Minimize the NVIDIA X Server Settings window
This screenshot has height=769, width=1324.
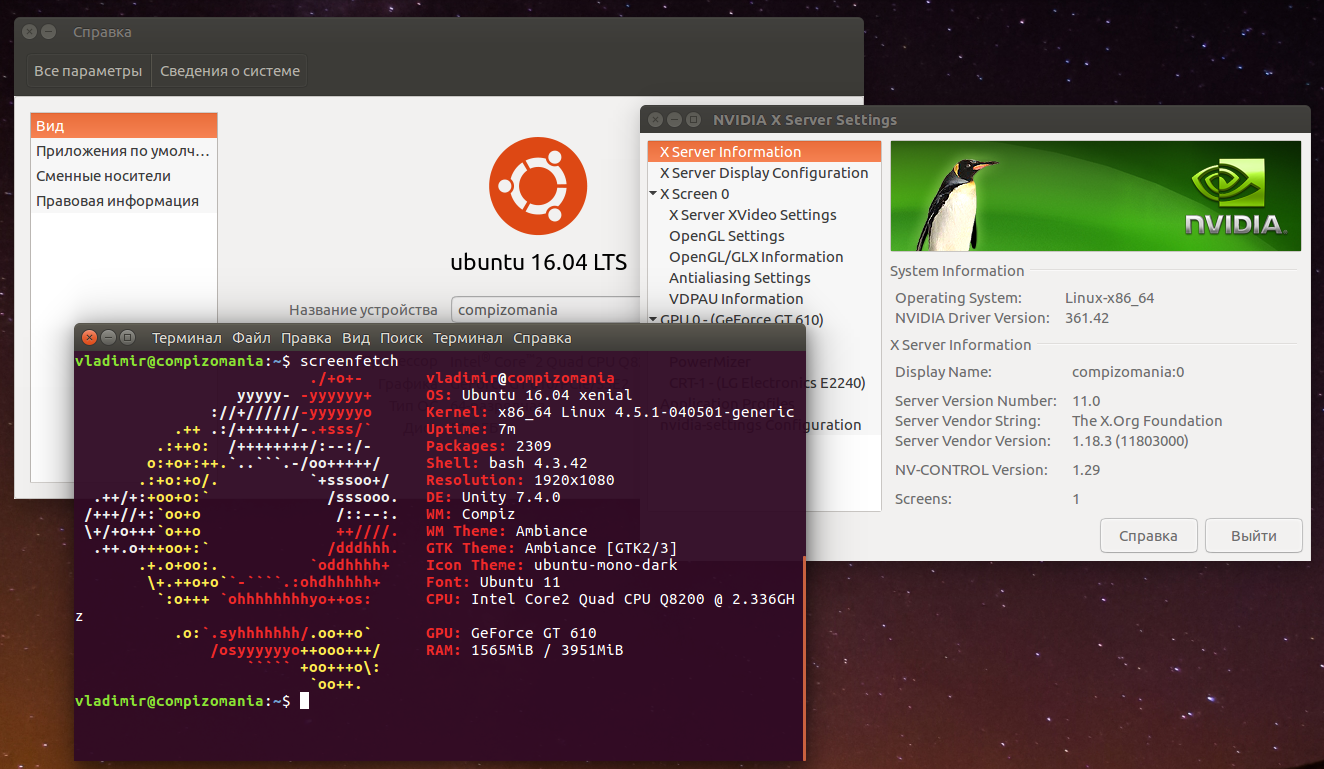pyautogui.click(x=674, y=120)
